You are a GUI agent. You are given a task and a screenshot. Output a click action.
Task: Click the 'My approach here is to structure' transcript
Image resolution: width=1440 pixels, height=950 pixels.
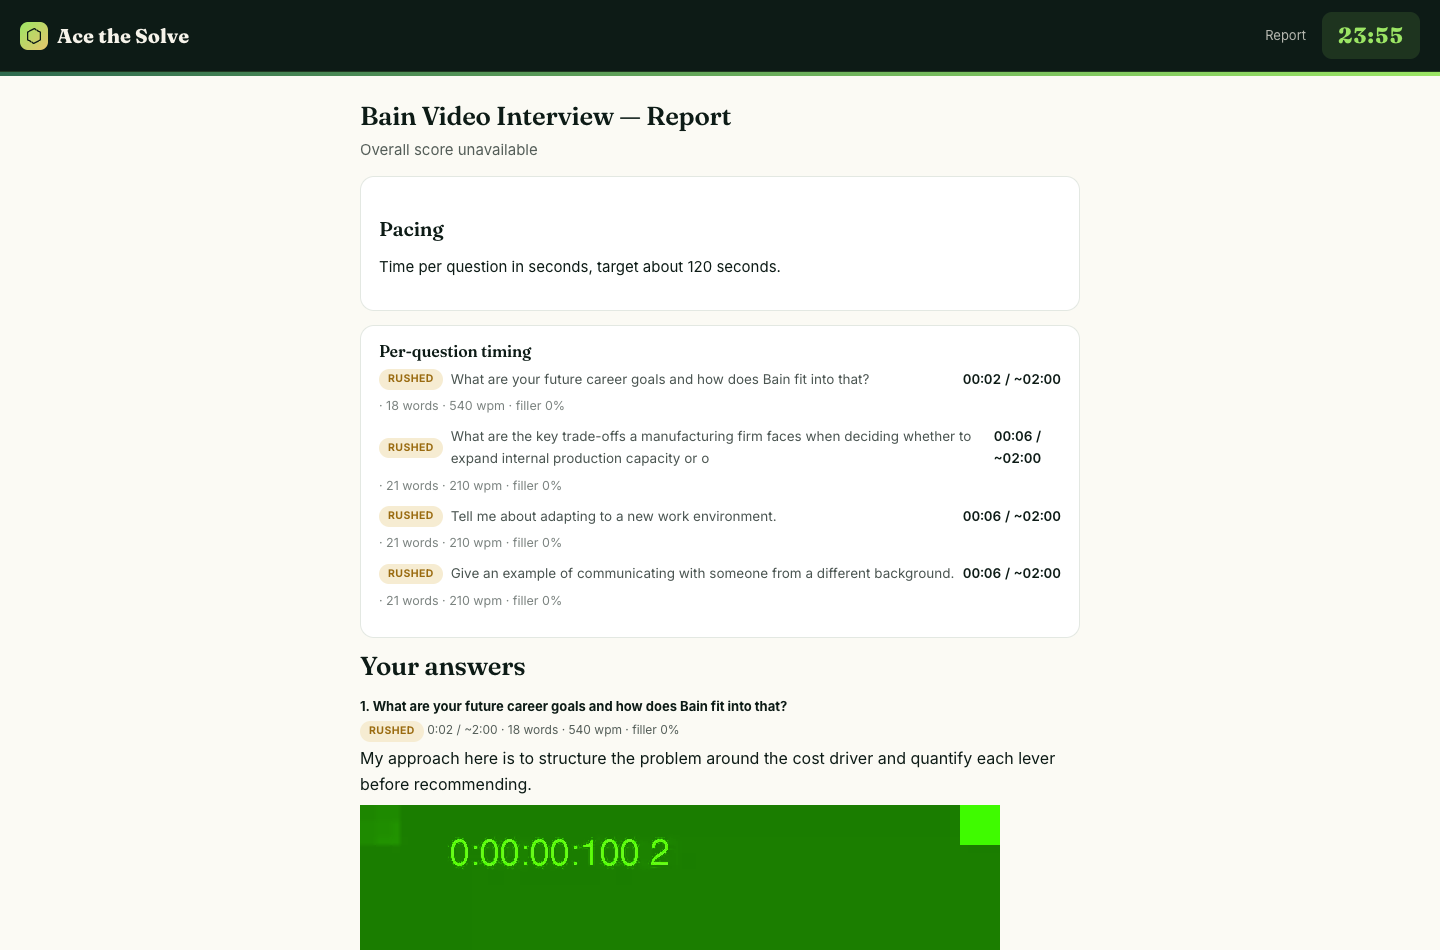click(x=708, y=771)
